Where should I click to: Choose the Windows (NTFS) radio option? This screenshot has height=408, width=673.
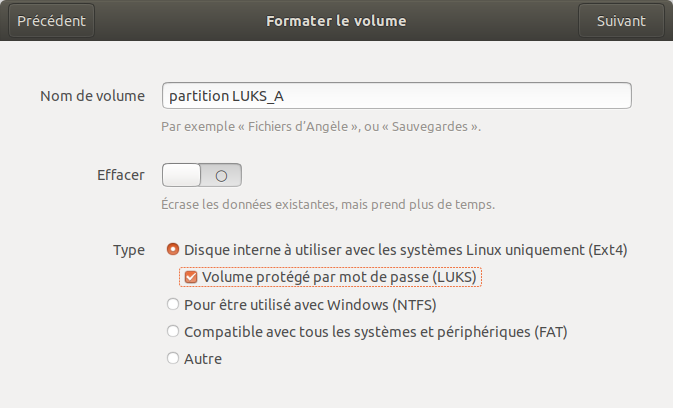(x=173, y=304)
